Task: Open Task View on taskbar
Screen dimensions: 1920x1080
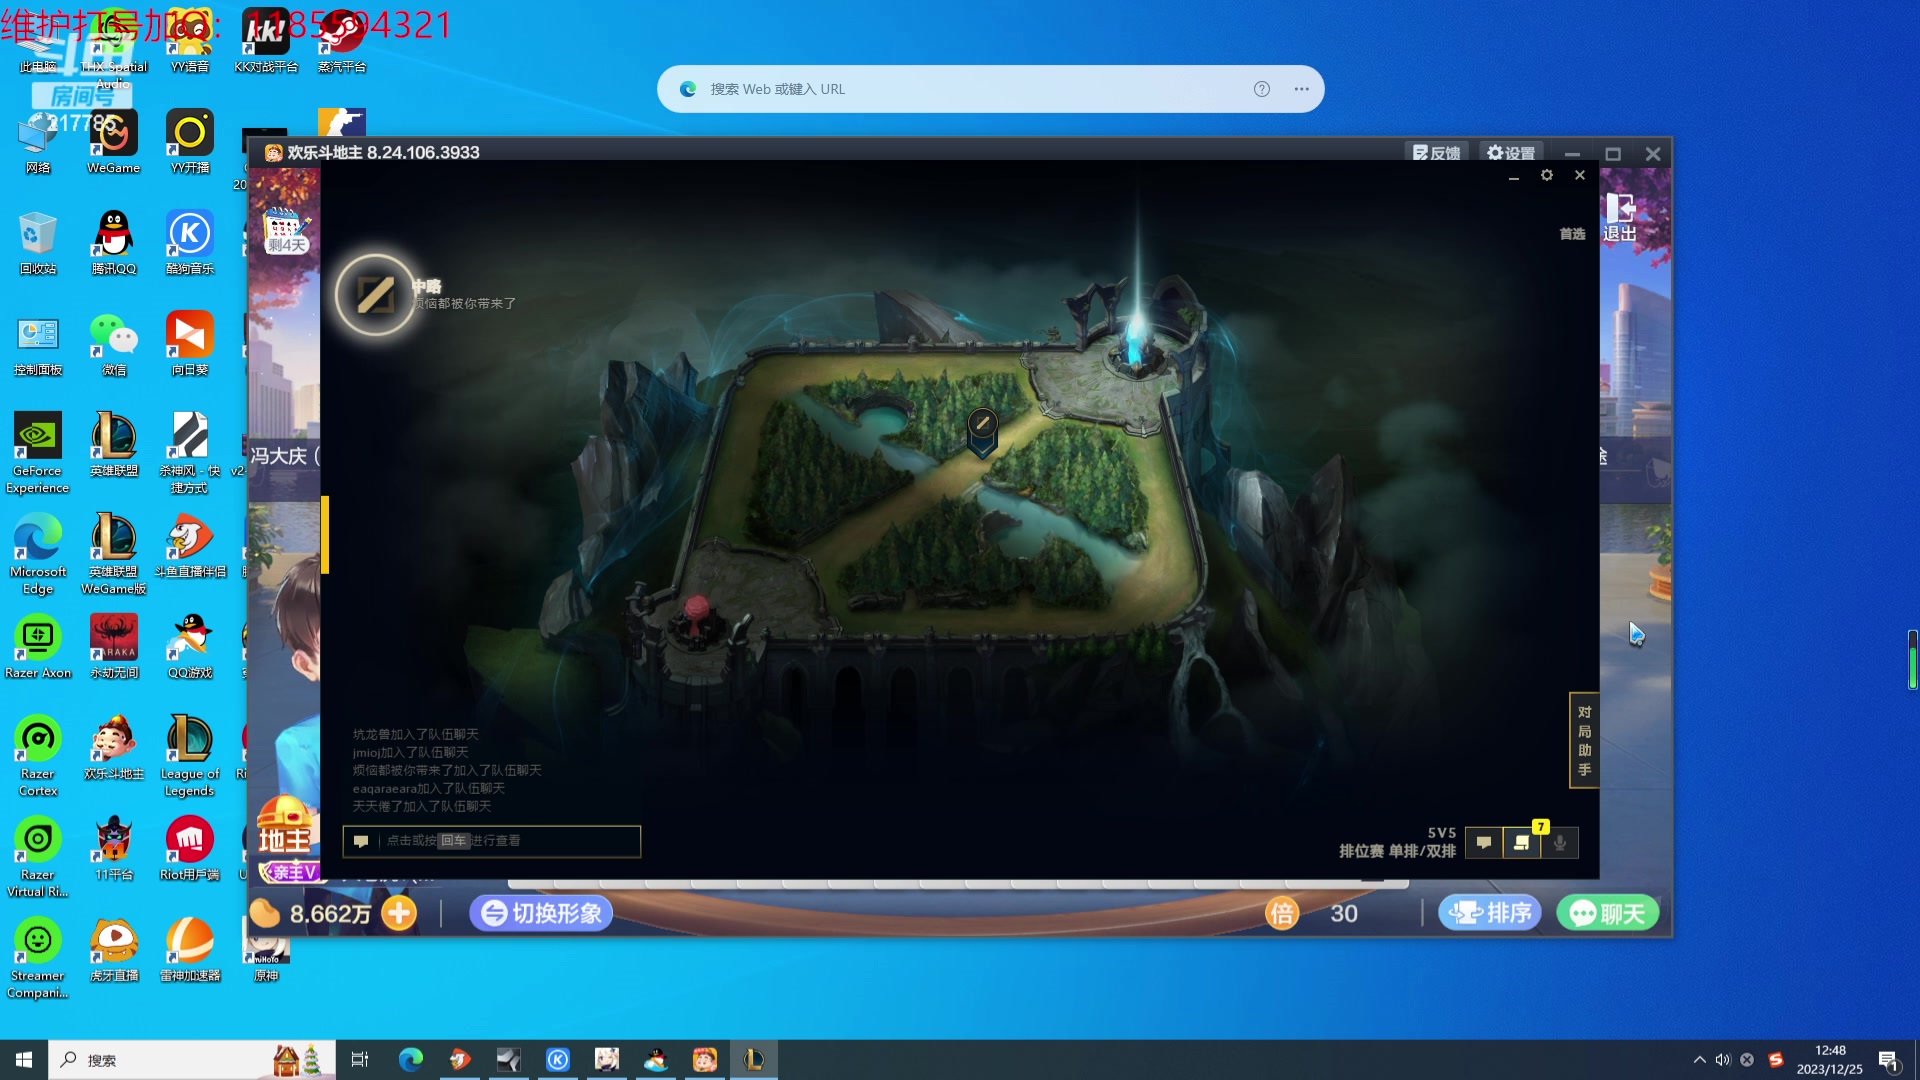Action: pos(360,1060)
